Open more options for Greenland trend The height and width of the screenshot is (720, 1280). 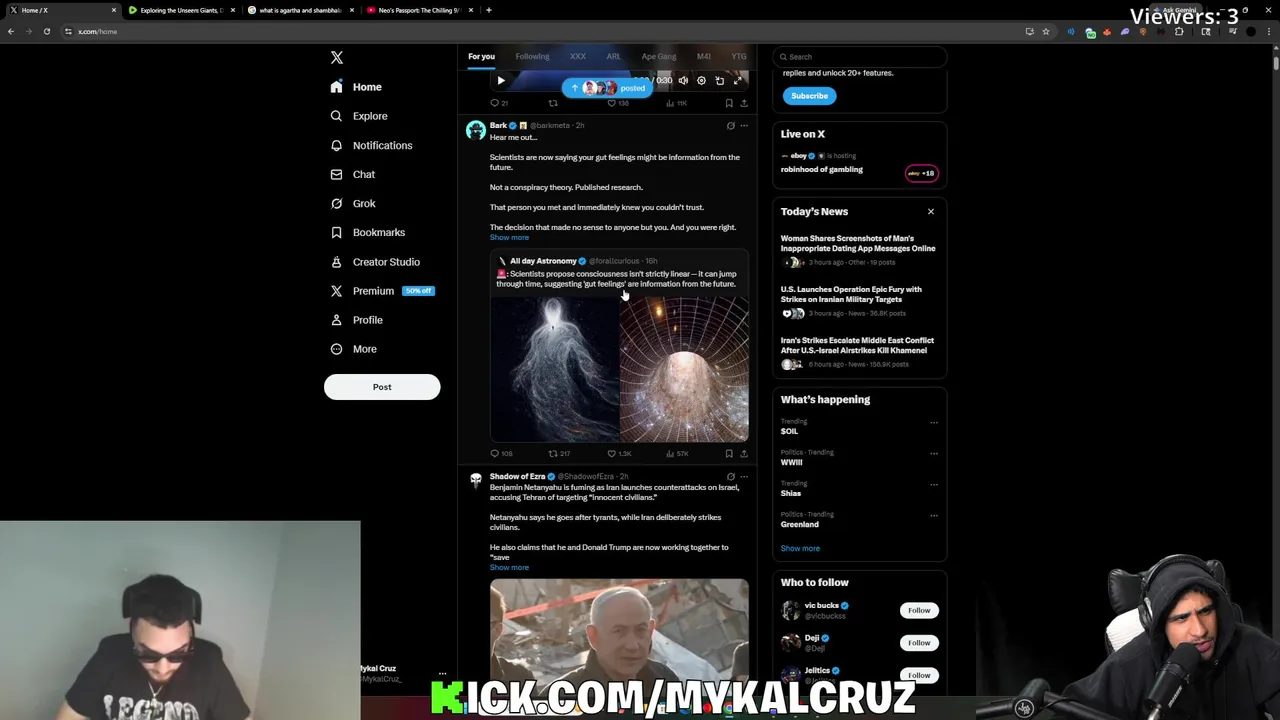[934, 515]
